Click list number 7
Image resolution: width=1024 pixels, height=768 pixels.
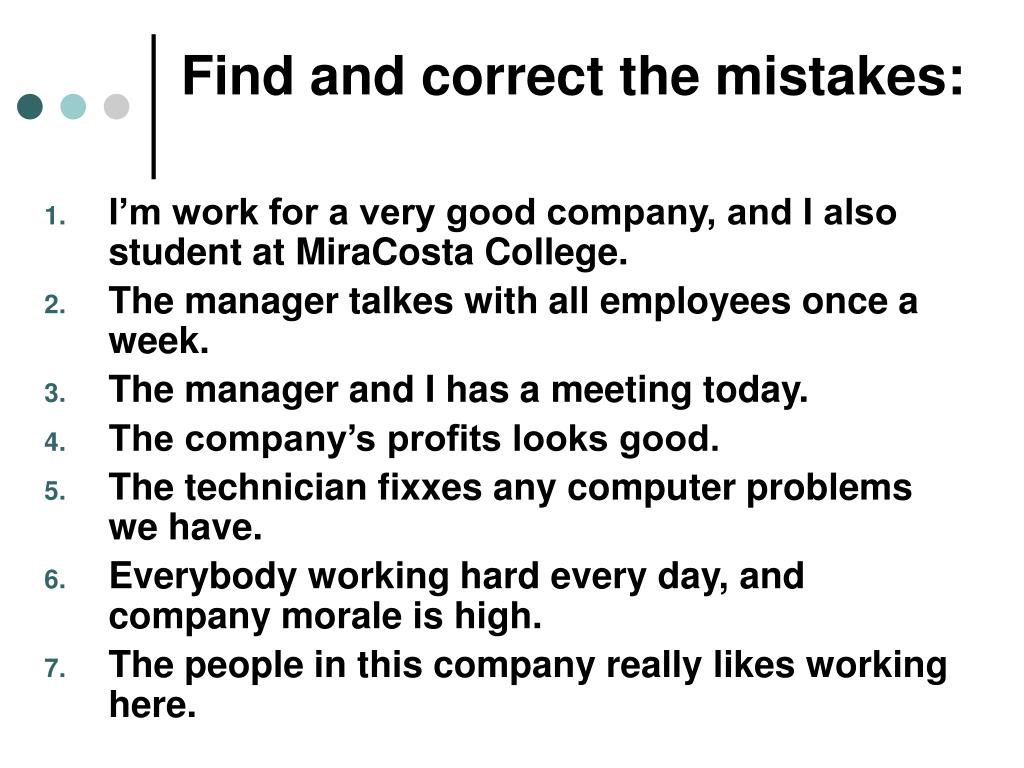pyautogui.click(x=56, y=668)
